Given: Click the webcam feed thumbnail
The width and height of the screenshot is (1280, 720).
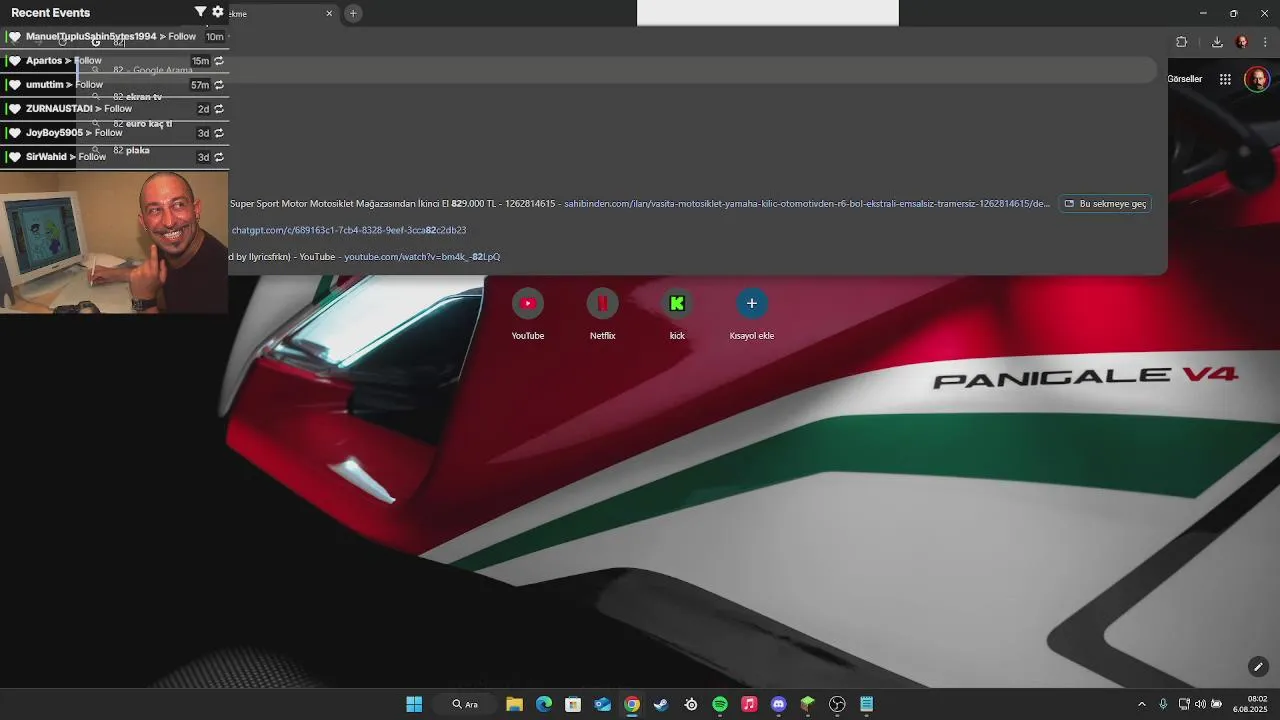Looking at the screenshot, I should click(x=114, y=243).
